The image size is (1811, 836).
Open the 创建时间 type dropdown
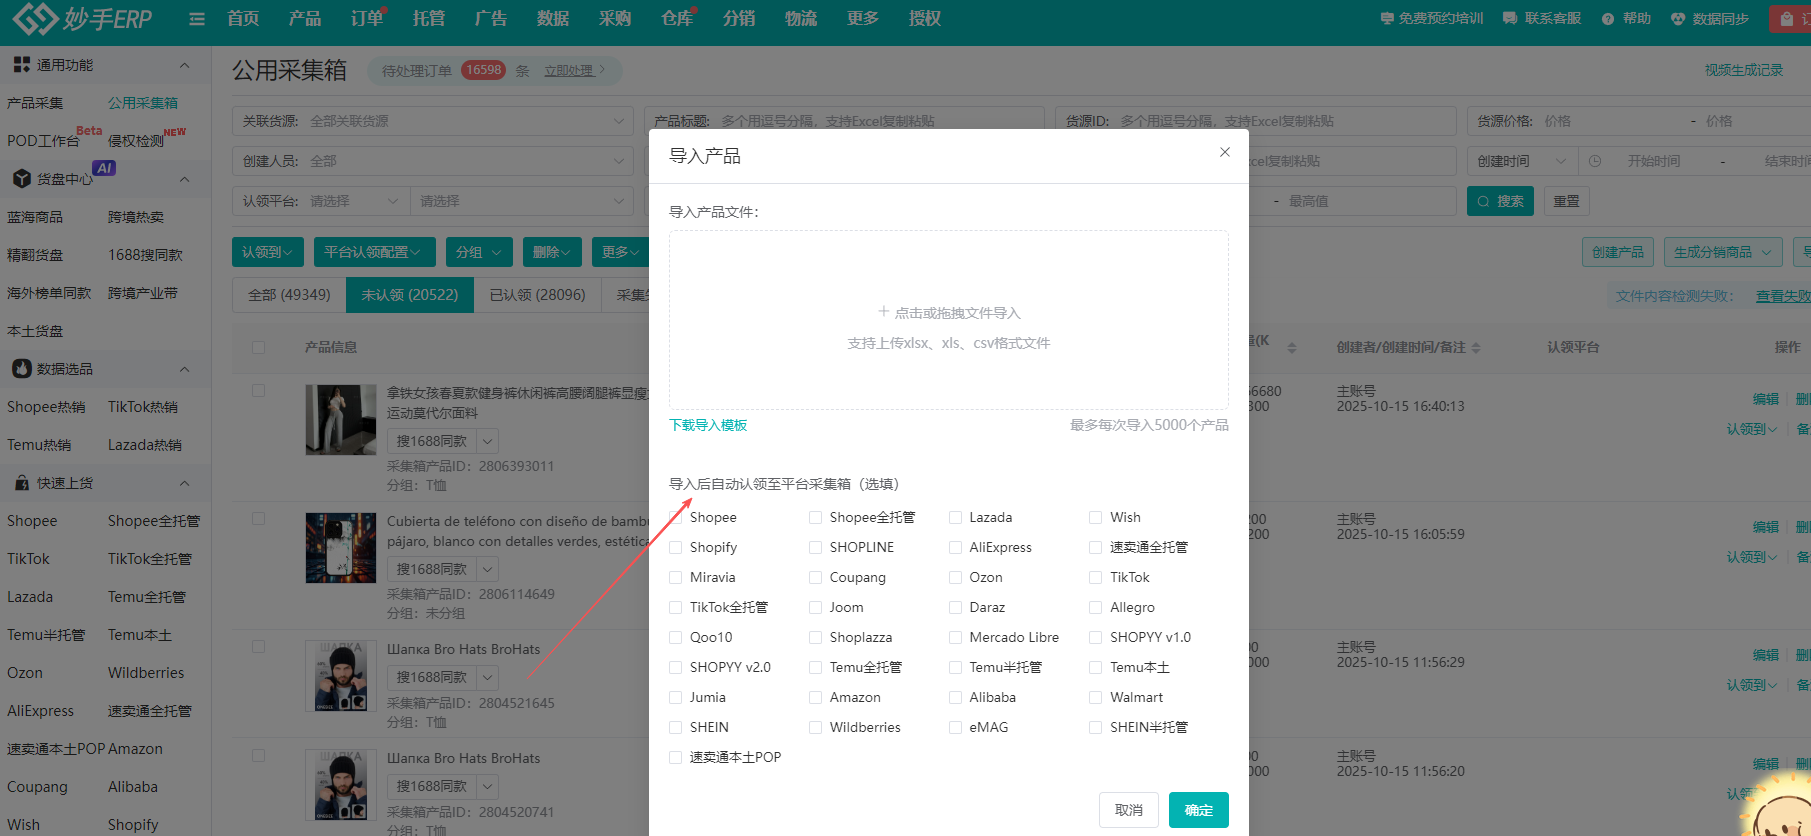[x=1522, y=161]
